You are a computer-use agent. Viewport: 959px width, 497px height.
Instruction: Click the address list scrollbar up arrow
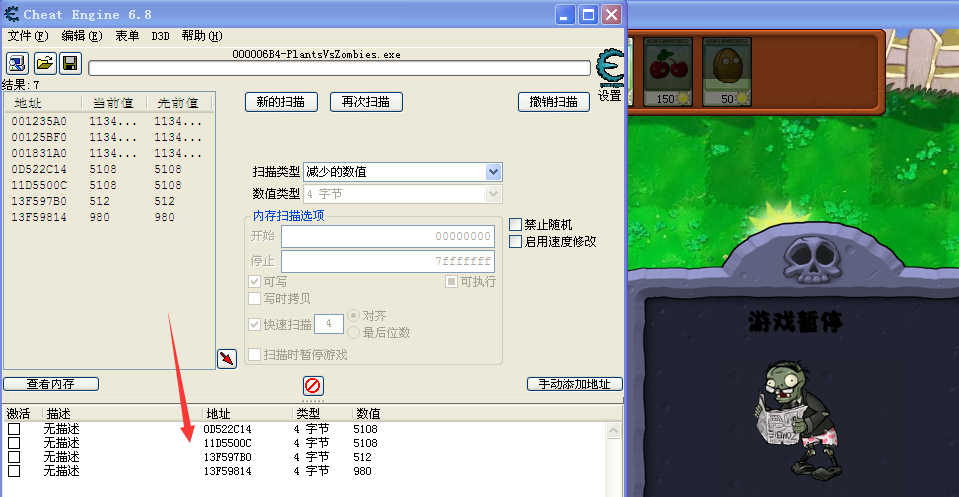(x=613, y=431)
